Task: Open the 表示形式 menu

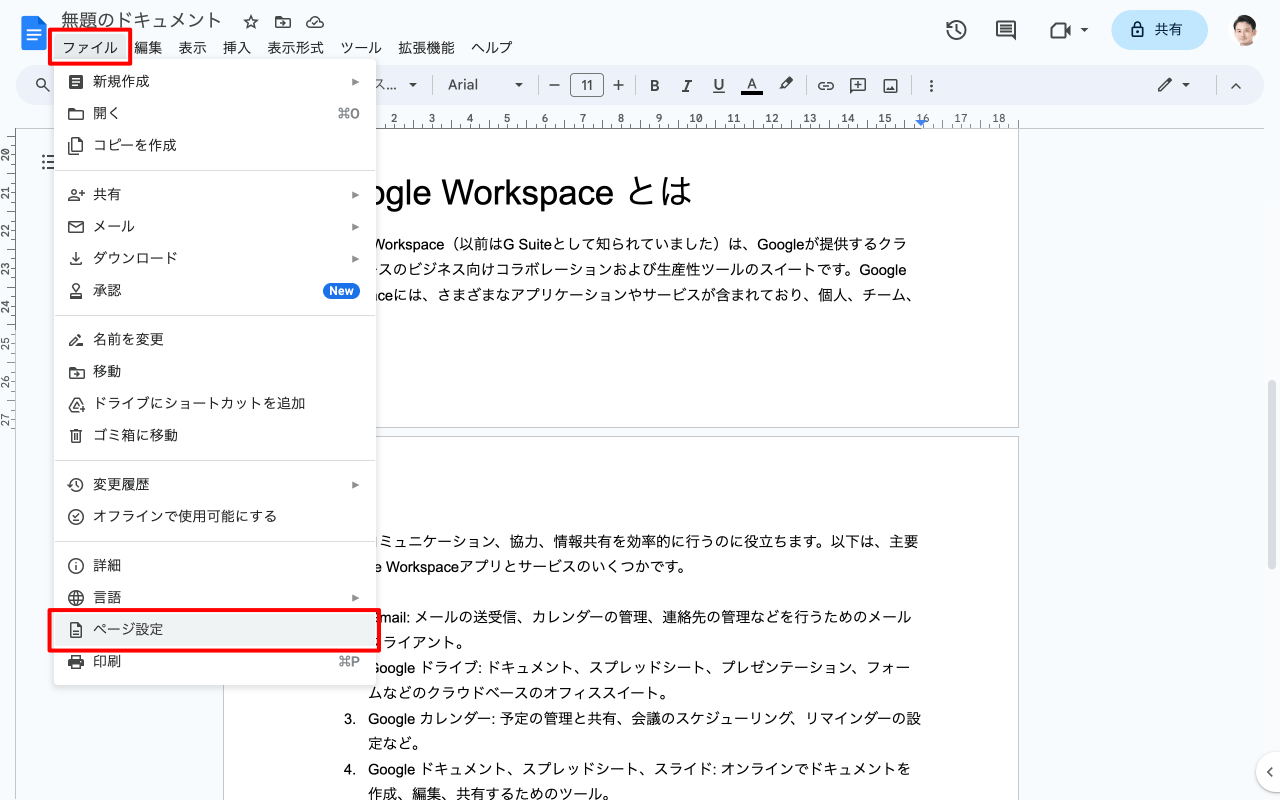Action: tap(295, 47)
